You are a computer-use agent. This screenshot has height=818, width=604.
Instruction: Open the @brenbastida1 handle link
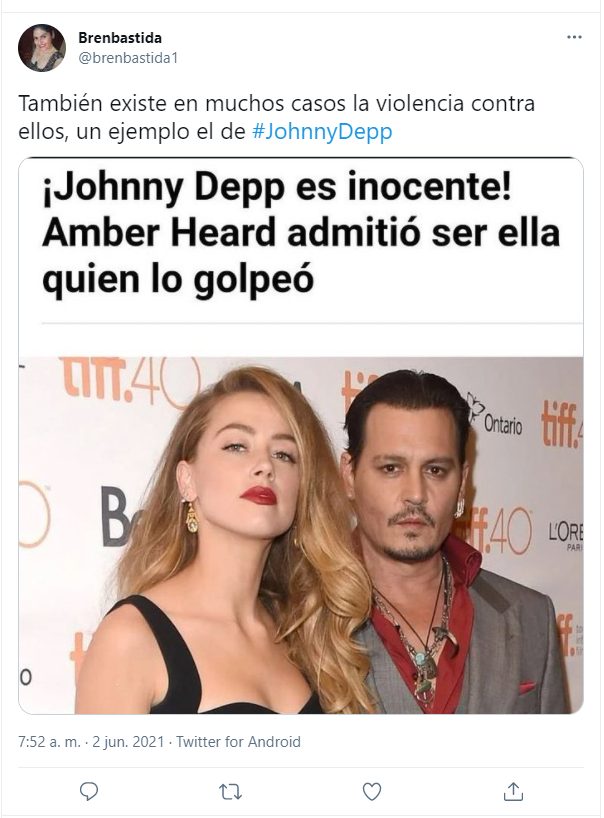[x=128, y=58]
